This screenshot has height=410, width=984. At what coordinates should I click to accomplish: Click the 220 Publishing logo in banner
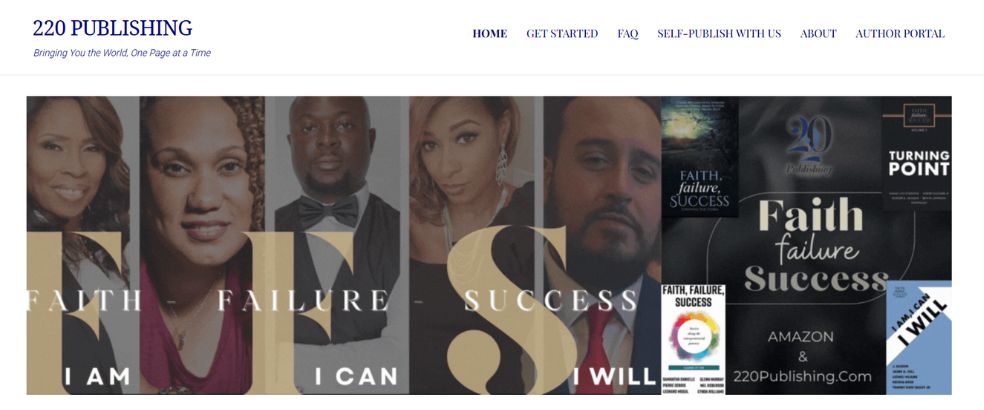809,145
